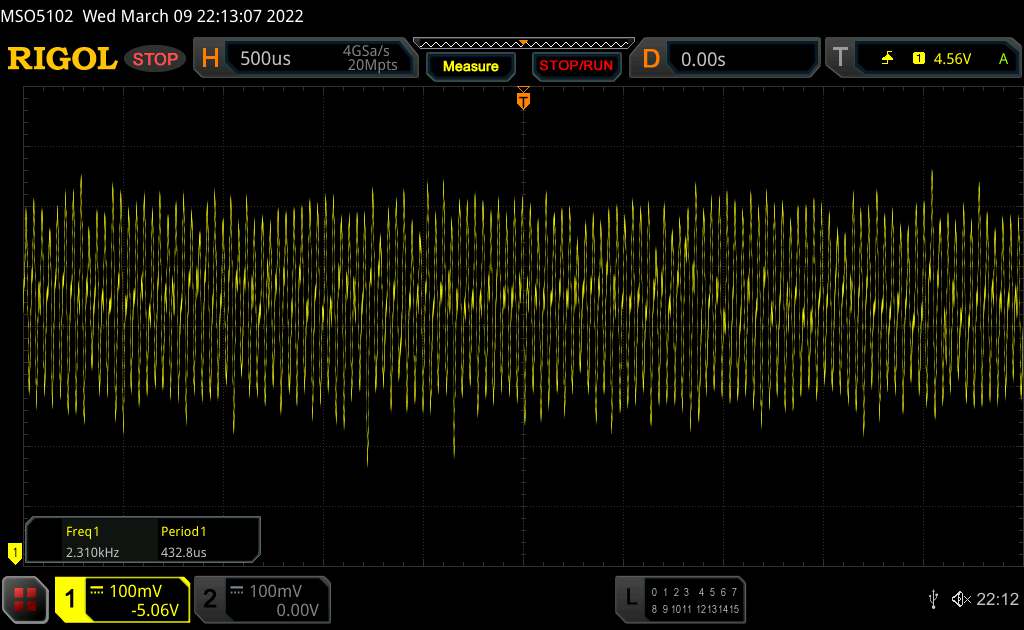This screenshot has width=1024, height=630.
Task: Select the Period1 measurement readout
Action: coord(184,541)
